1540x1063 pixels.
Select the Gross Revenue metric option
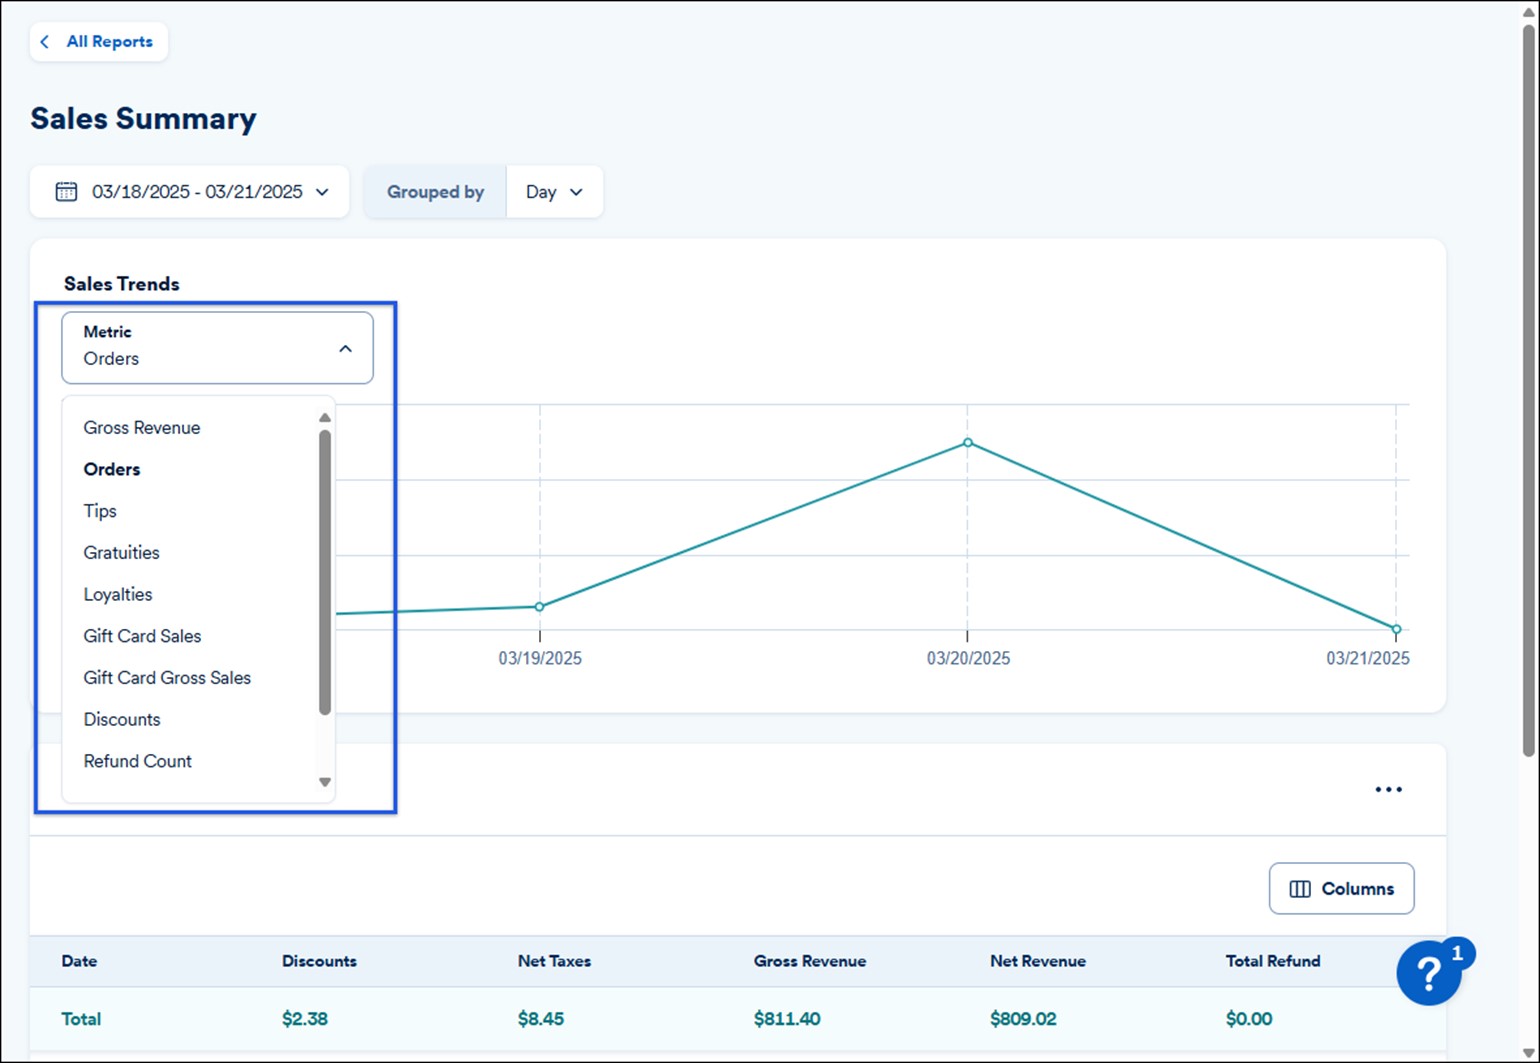pyautogui.click(x=141, y=427)
